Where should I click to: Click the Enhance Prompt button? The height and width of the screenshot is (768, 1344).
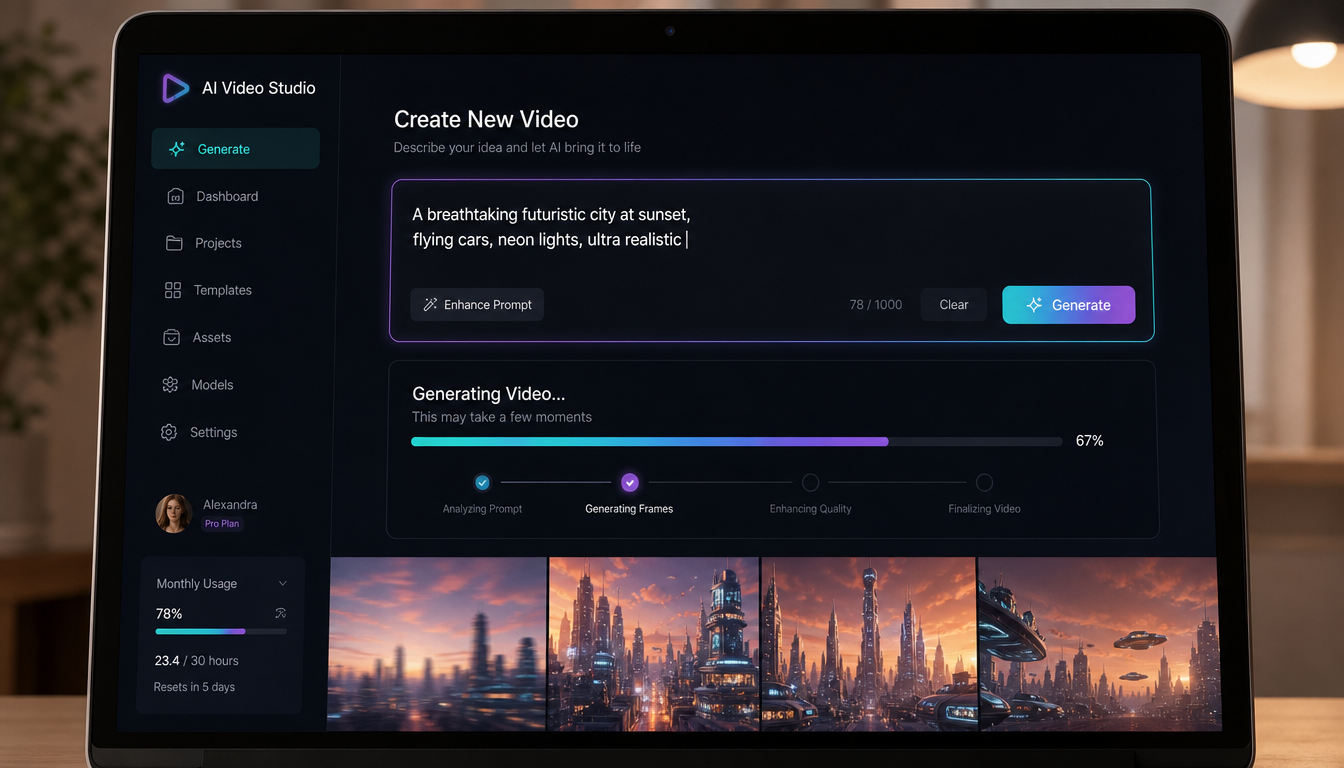tap(477, 305)
